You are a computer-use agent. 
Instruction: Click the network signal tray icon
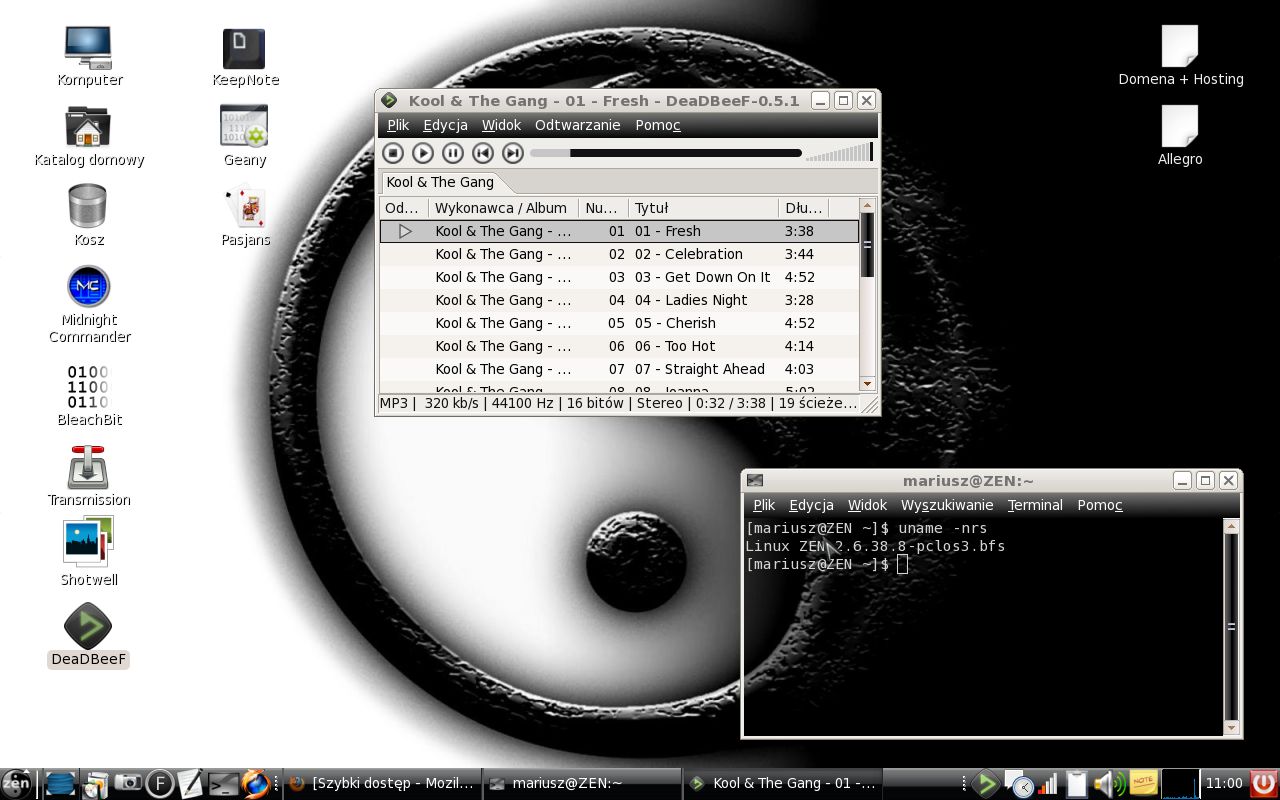click(1048, 783)
